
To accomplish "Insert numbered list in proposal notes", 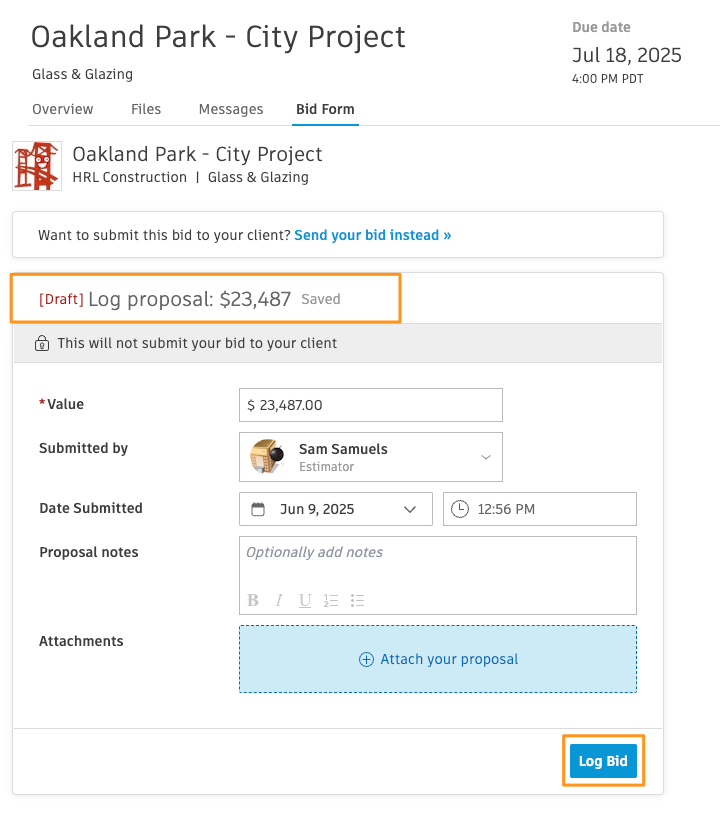I will (x=331, y=600).
